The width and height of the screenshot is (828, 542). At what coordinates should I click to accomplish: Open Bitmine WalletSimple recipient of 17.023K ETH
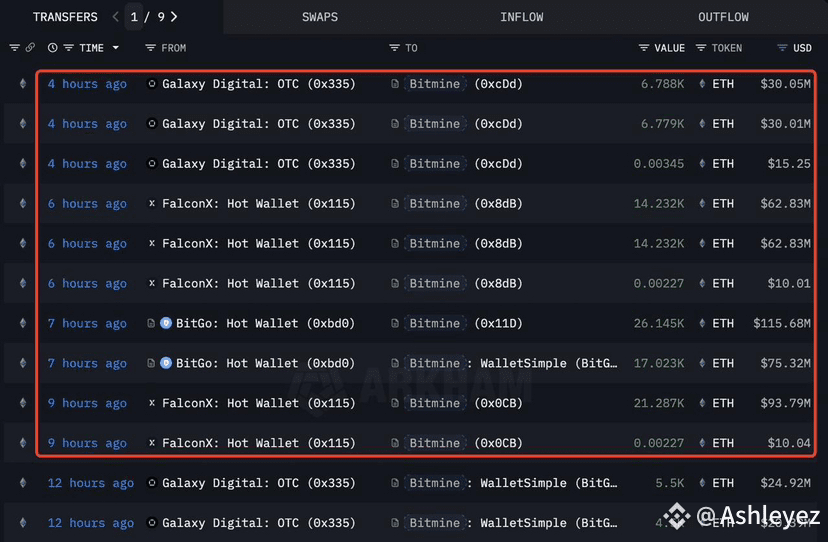(x=511, y=363)
